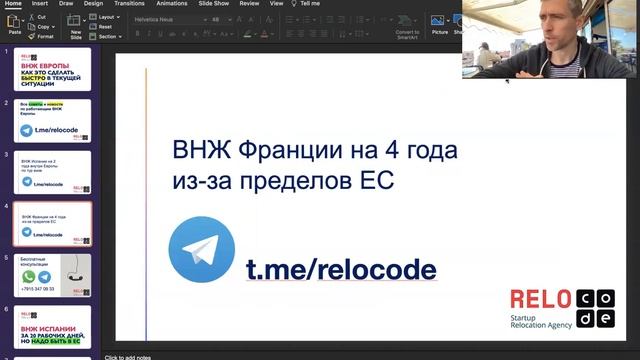
Task: Select slide 3 thumbnail ВНЖ Испании
Action: pyautogui.click(x=52, y=172)
